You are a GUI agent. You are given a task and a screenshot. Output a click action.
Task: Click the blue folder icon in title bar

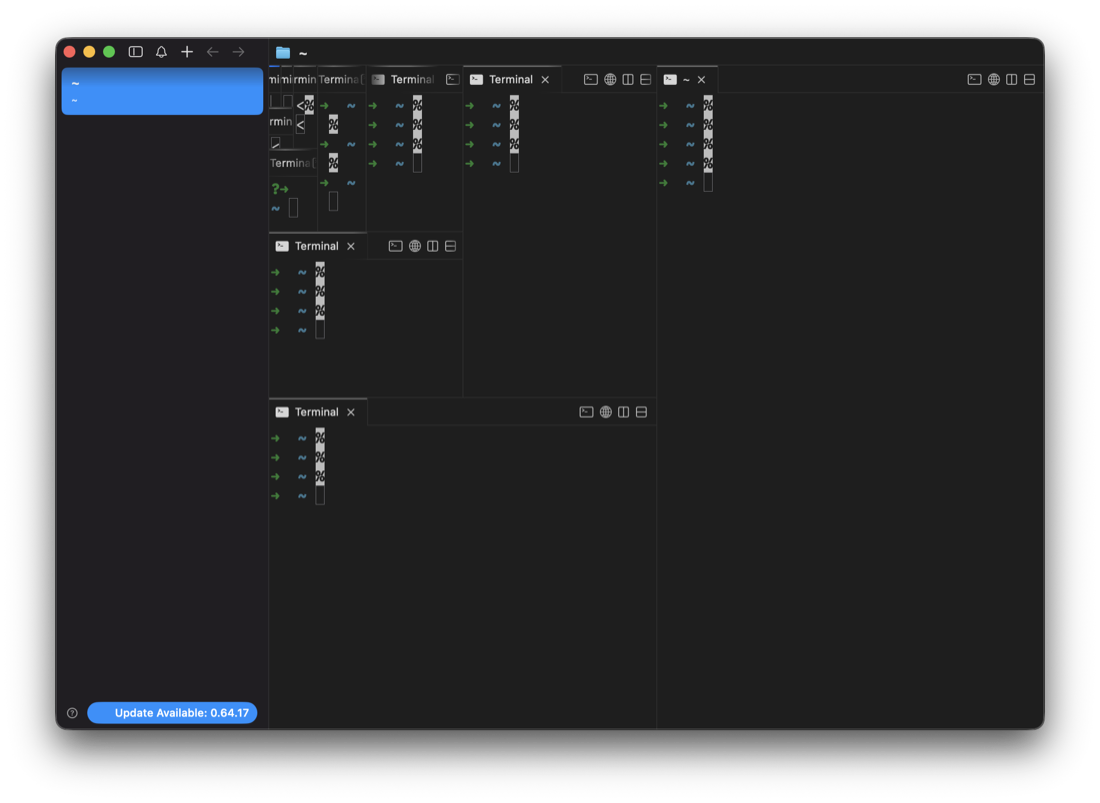283,53
